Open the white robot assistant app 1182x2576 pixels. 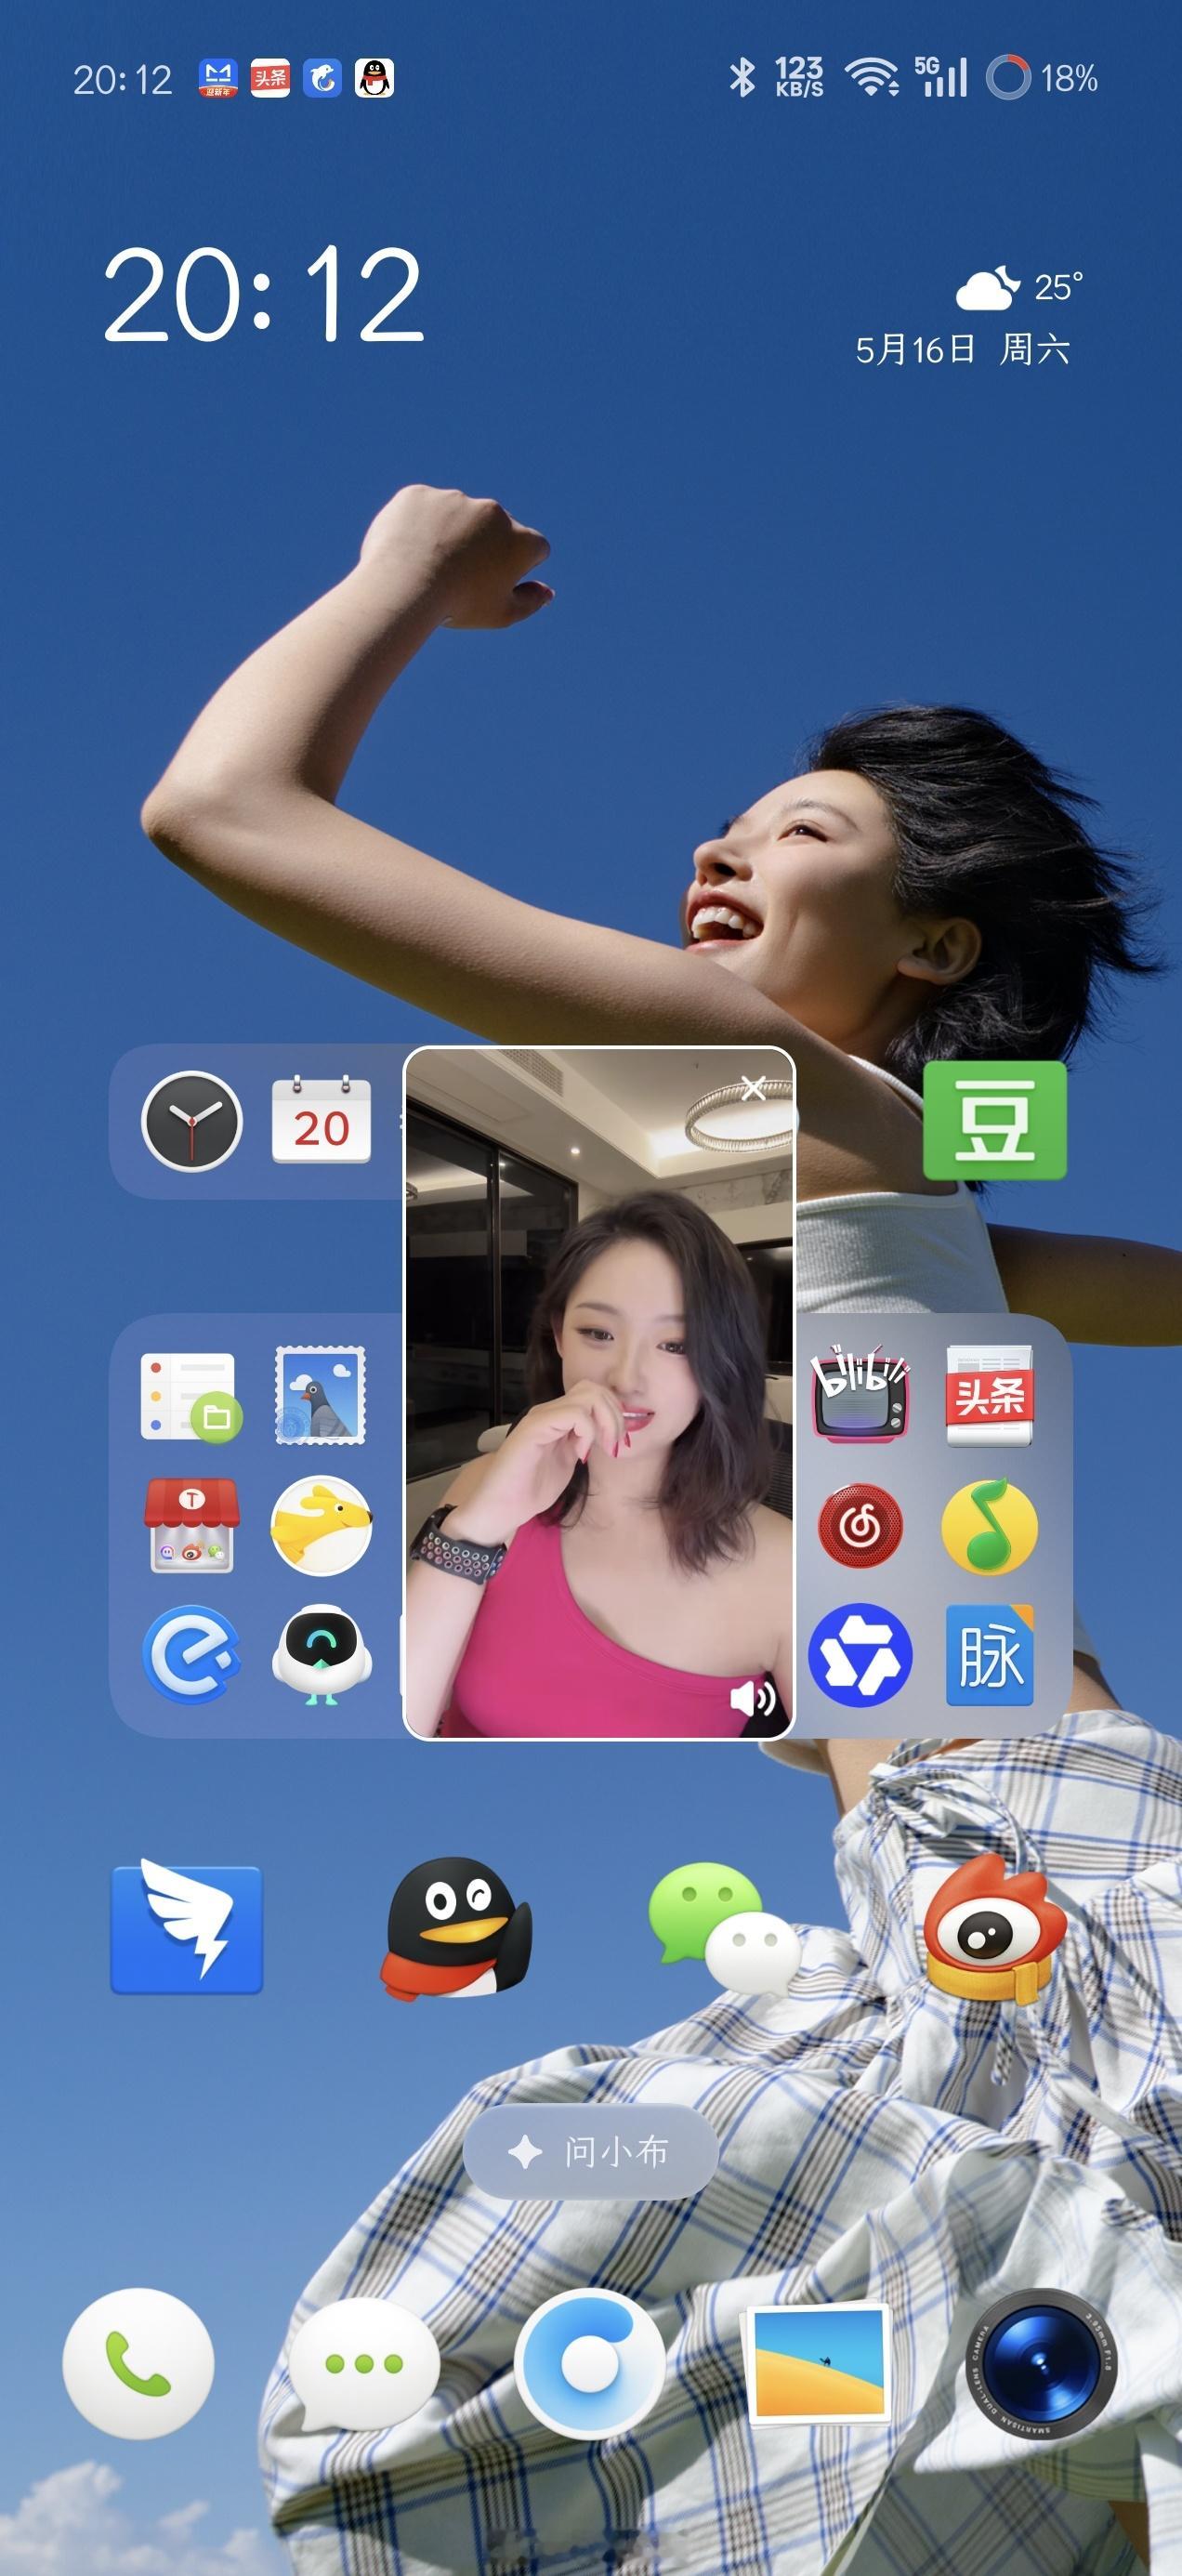pos(321,1655)
